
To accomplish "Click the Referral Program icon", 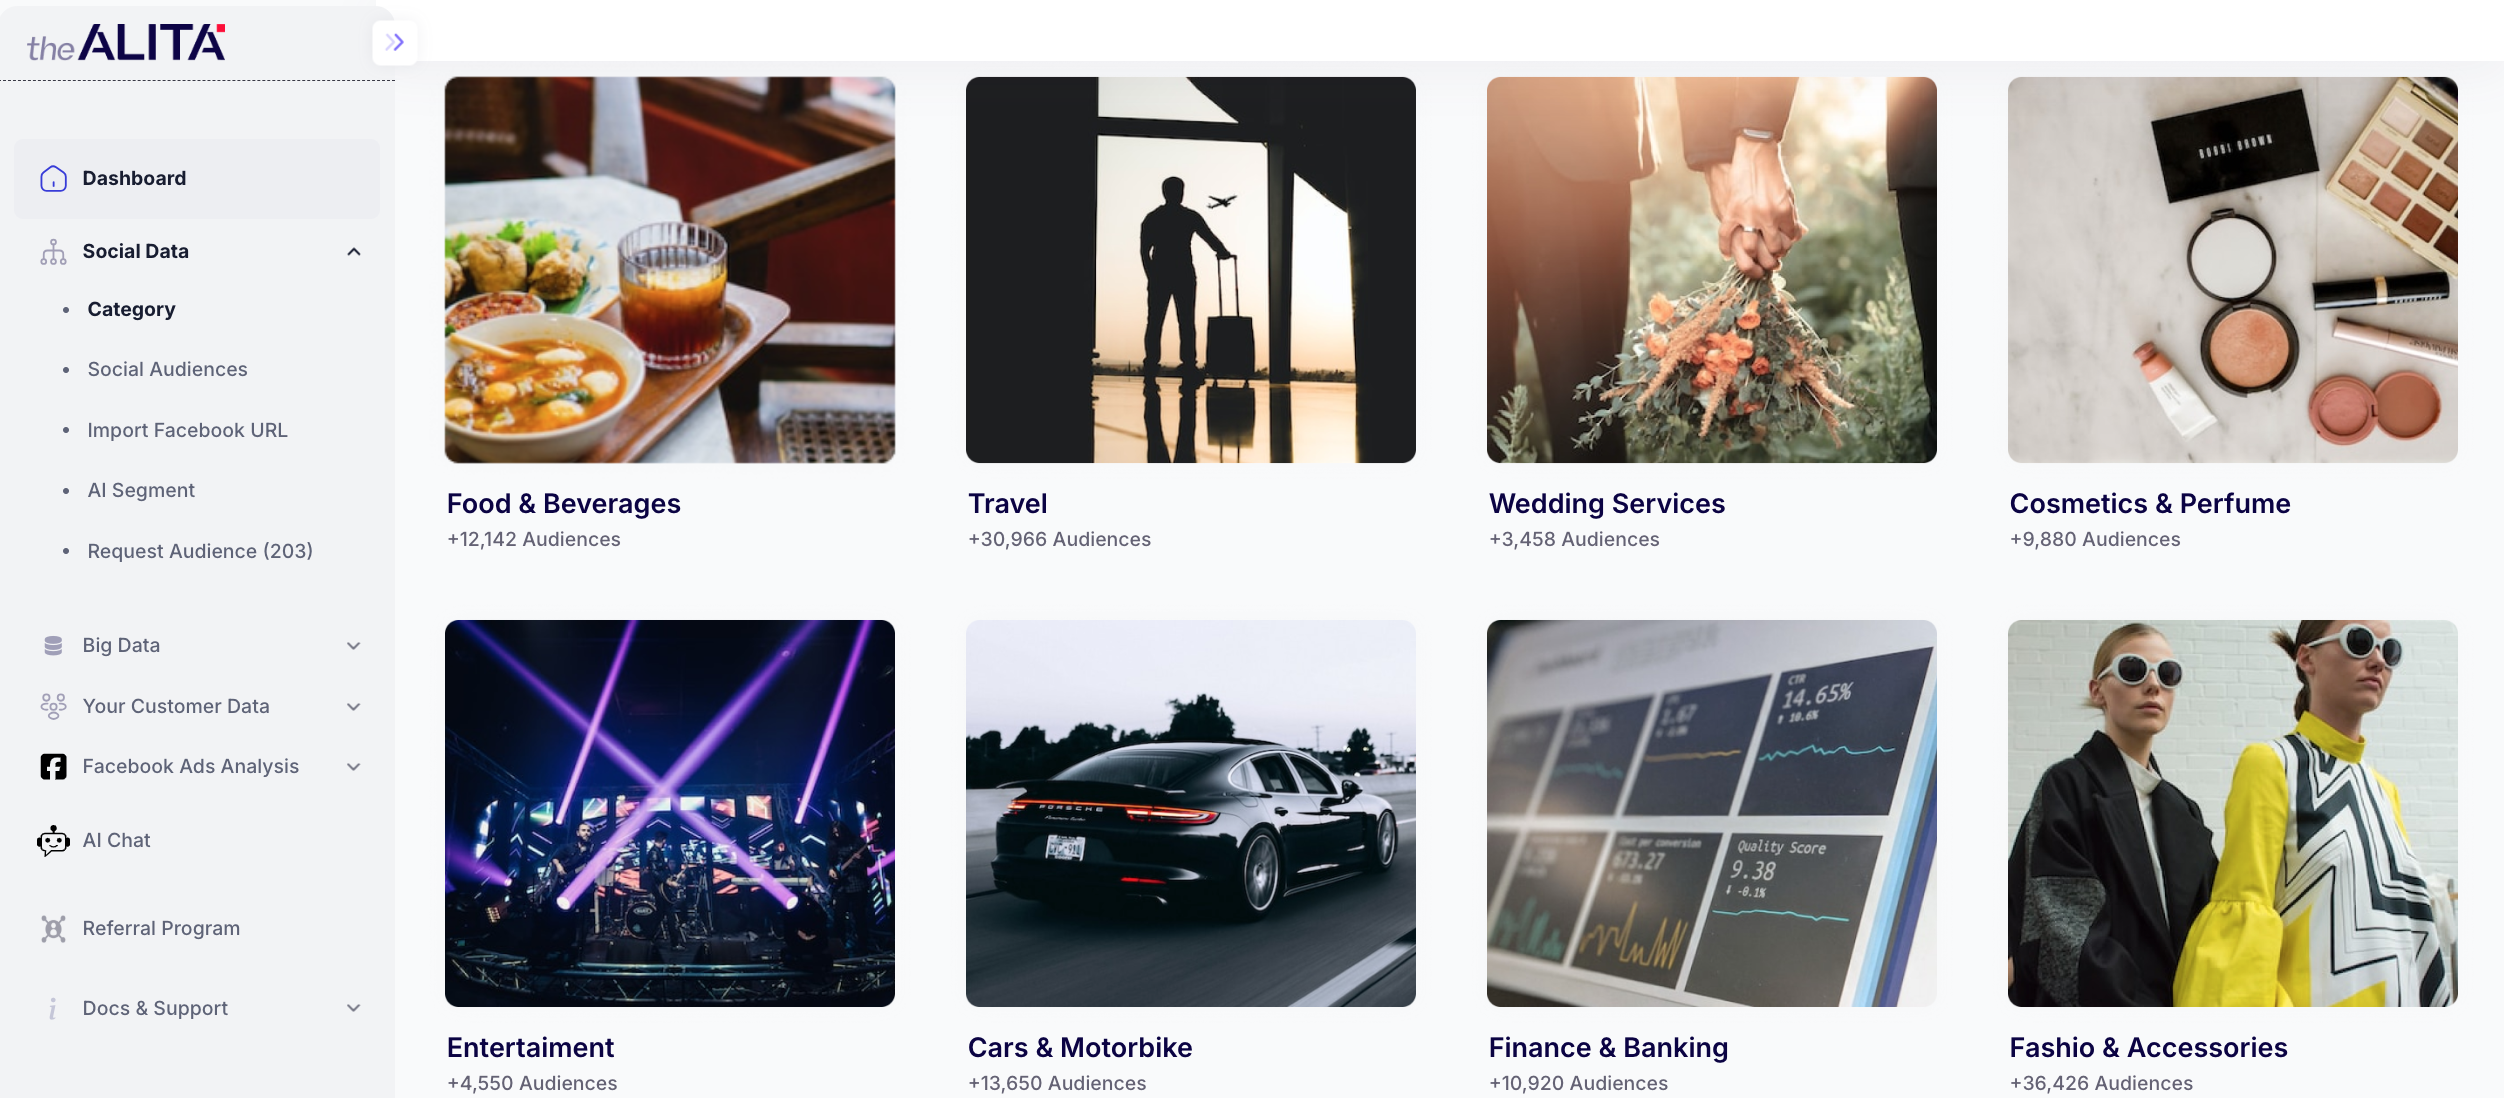I will coord(53,929).
